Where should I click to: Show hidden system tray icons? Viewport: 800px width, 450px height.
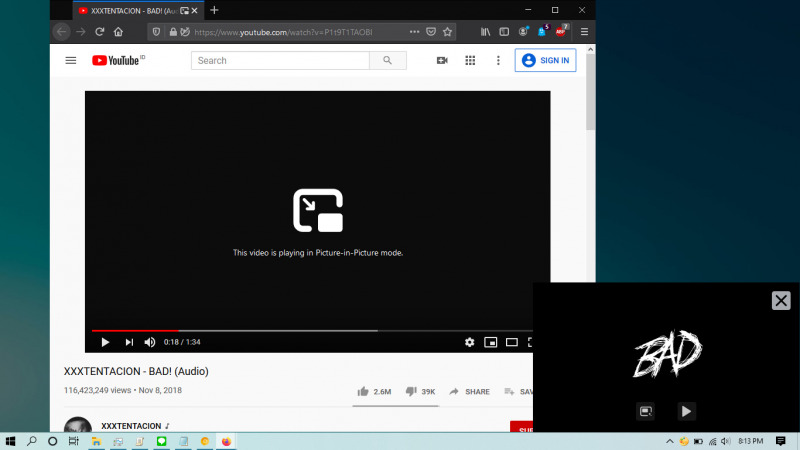point(669,441)
